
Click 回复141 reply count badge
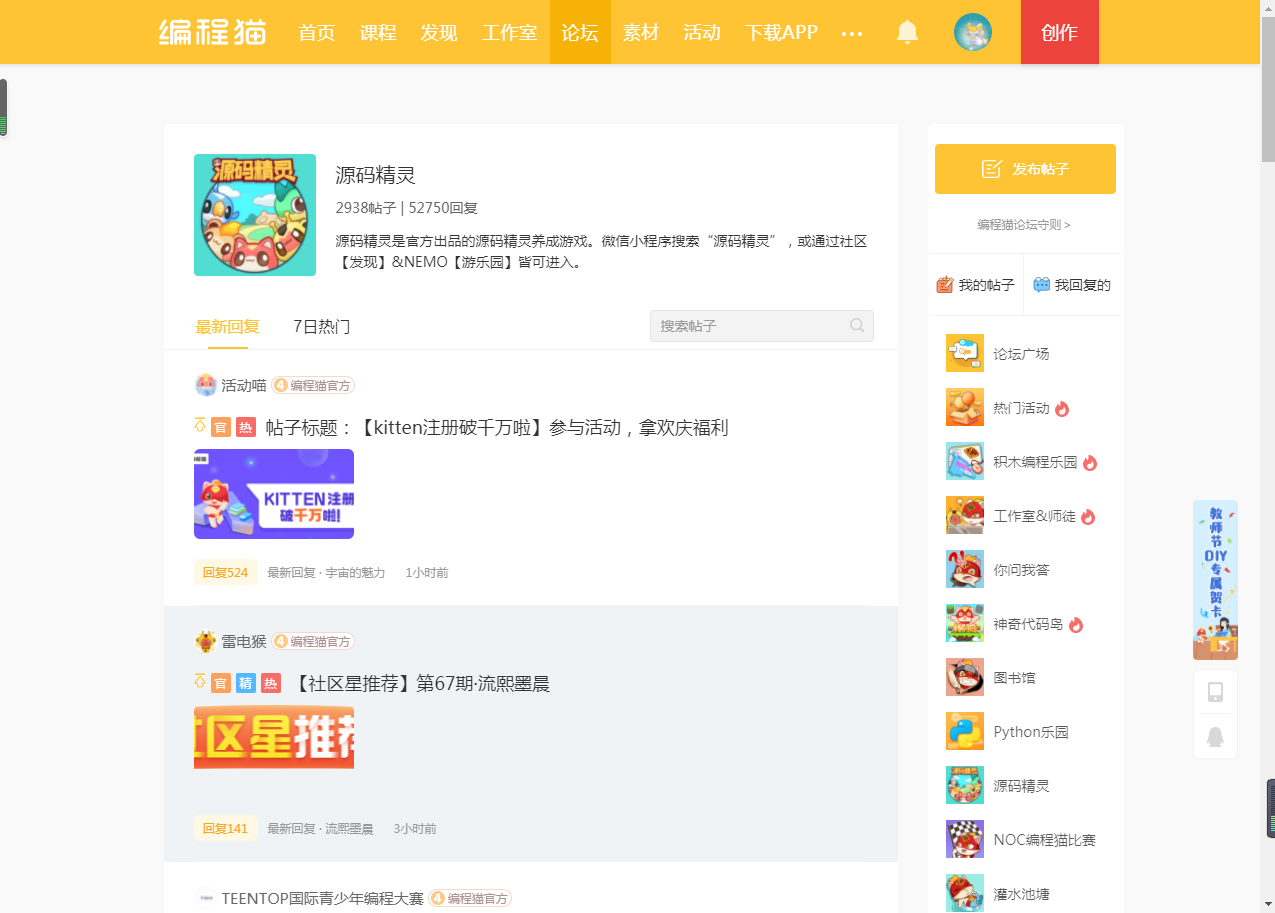(225, 828)
